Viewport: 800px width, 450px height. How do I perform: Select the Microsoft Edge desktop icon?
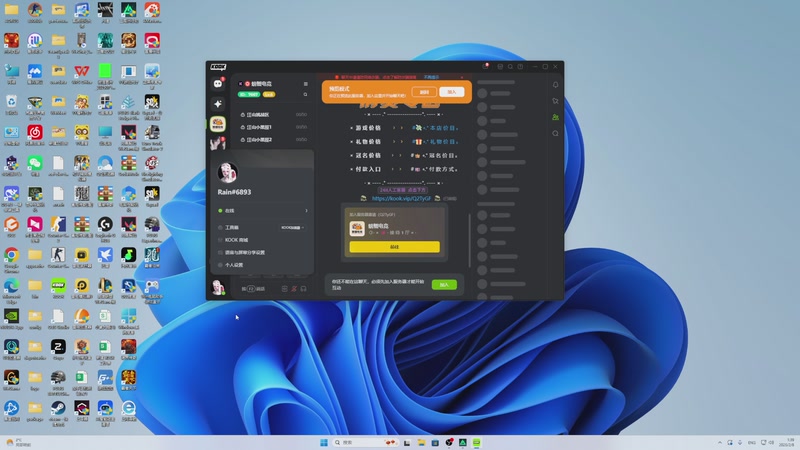click(x=11, y=290)
